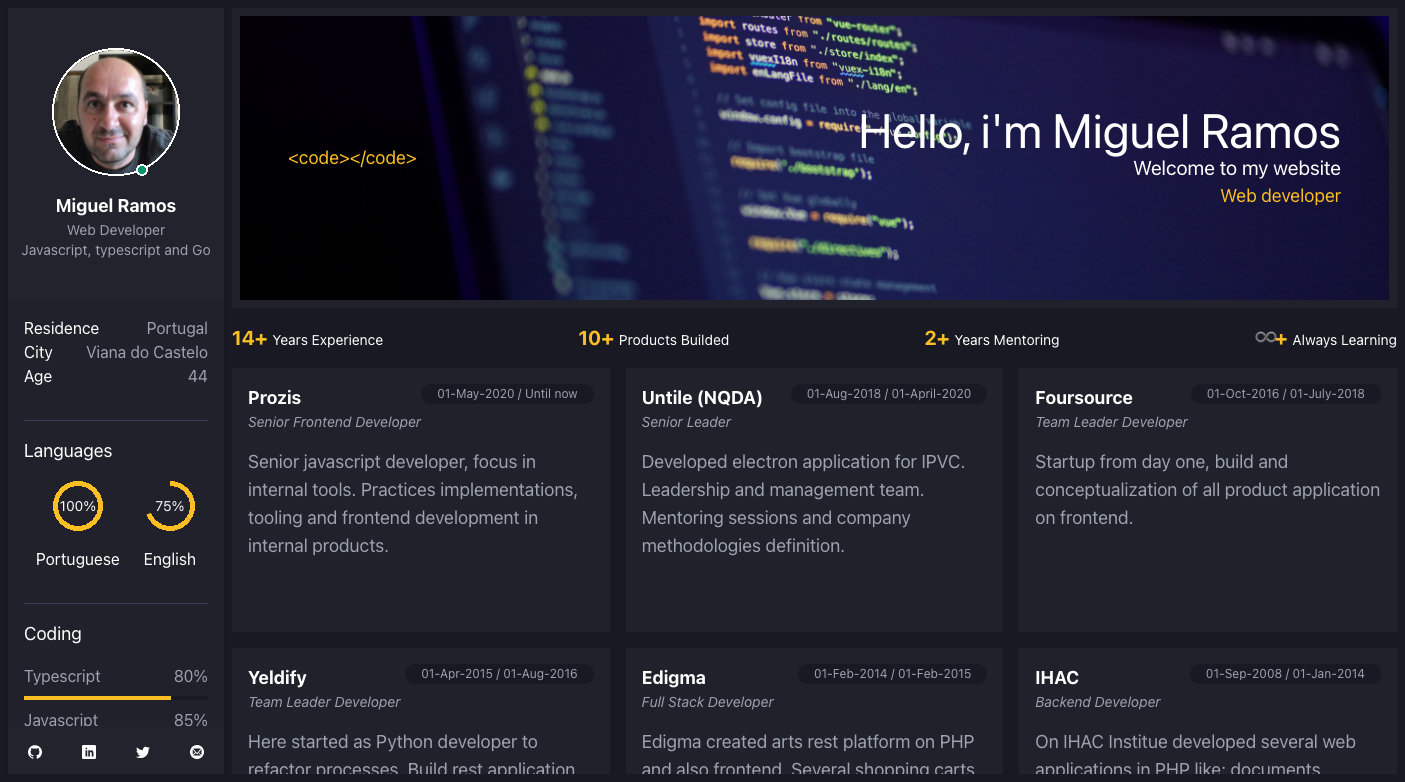Click the Portuguese 100% language ring

coord(78,506)
